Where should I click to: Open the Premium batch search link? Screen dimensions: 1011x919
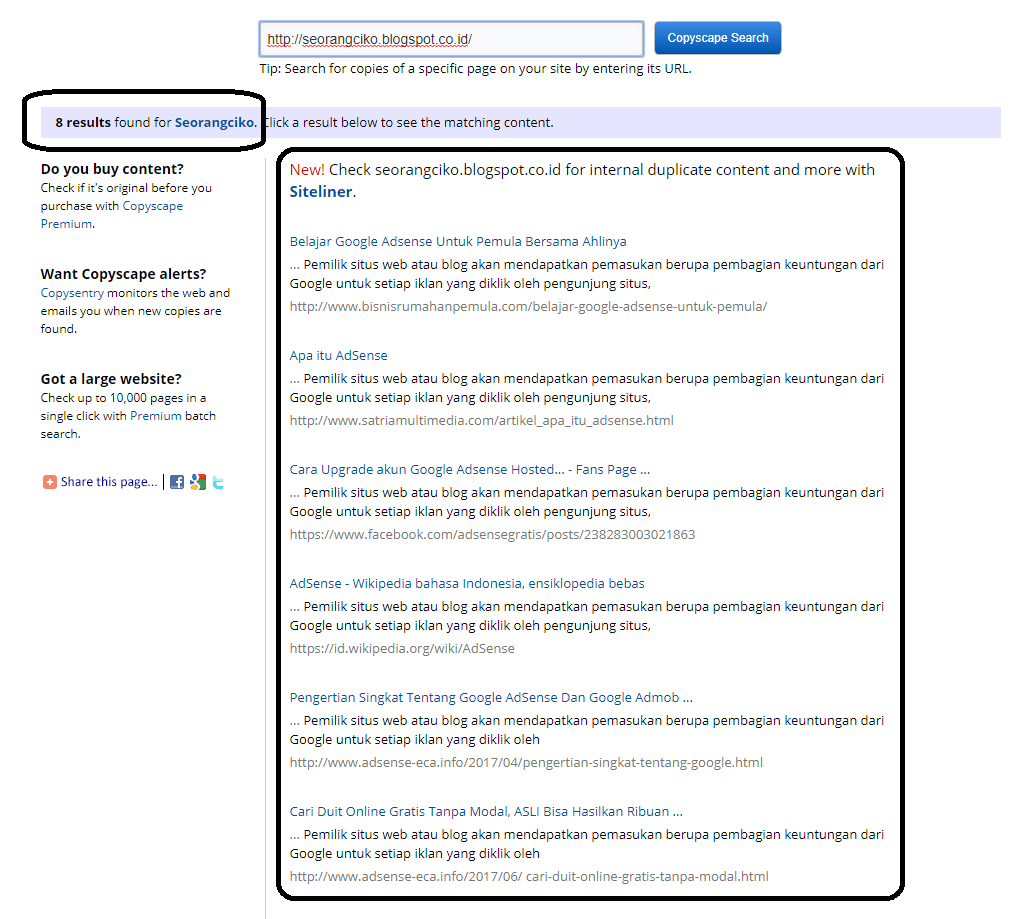(x=155, y=416)
